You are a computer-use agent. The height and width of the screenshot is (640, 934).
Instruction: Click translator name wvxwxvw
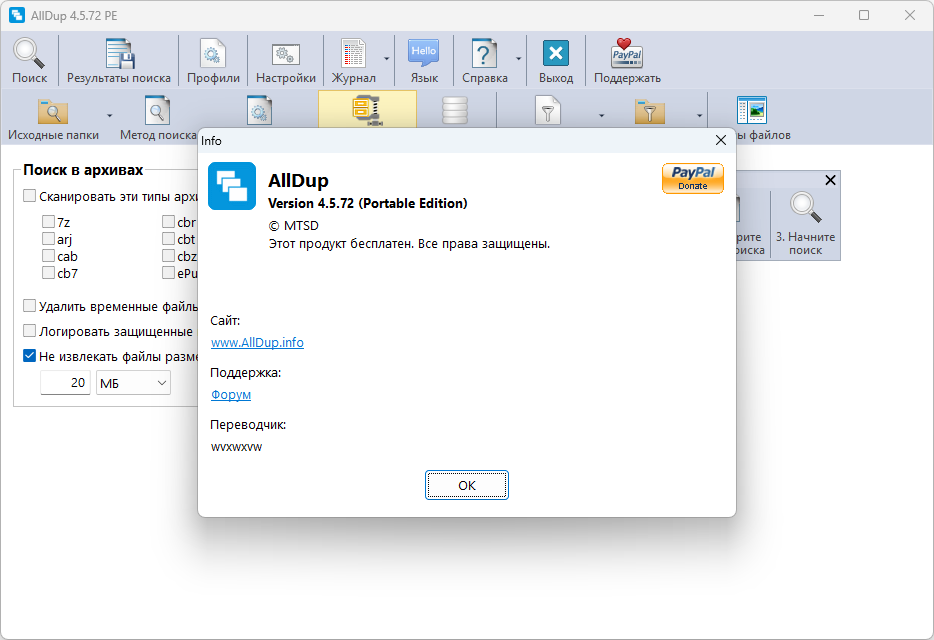coord(236,447)
